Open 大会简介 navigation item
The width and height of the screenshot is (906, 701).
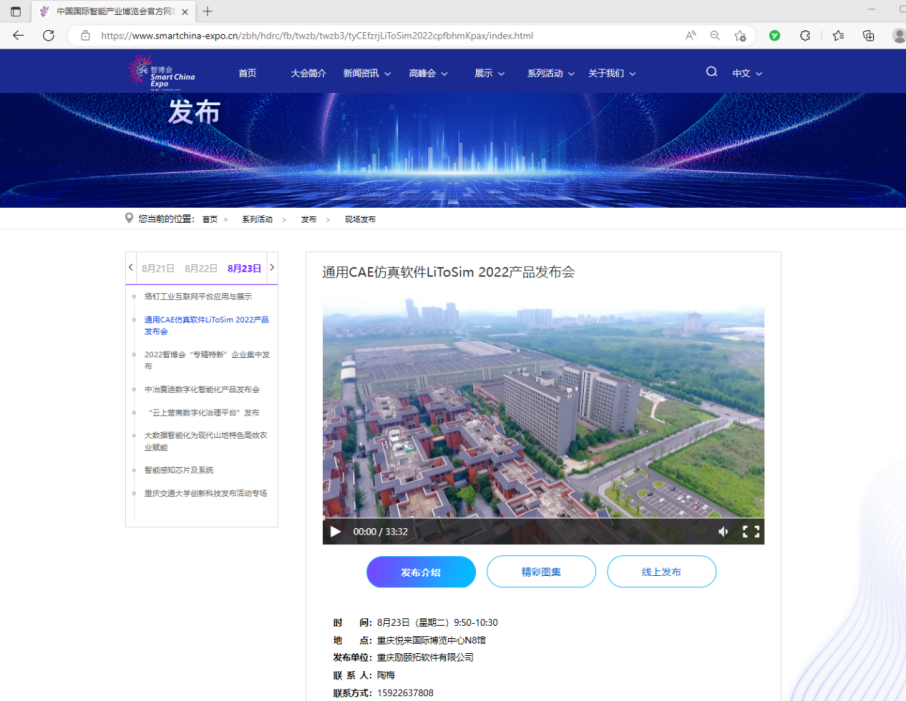coord(309,73)
